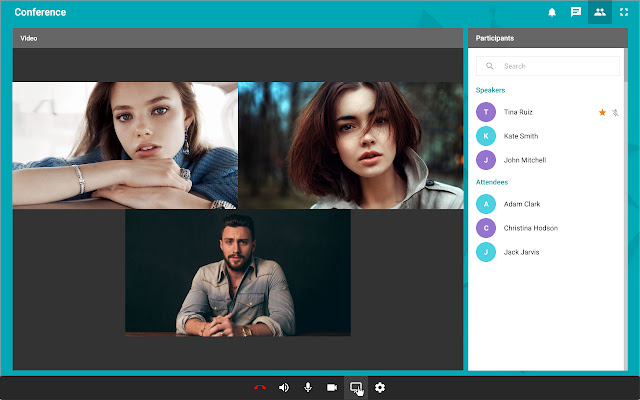Click the search magnifier icon
This screenshot has height=400, width=640.
tap(490, 66)
